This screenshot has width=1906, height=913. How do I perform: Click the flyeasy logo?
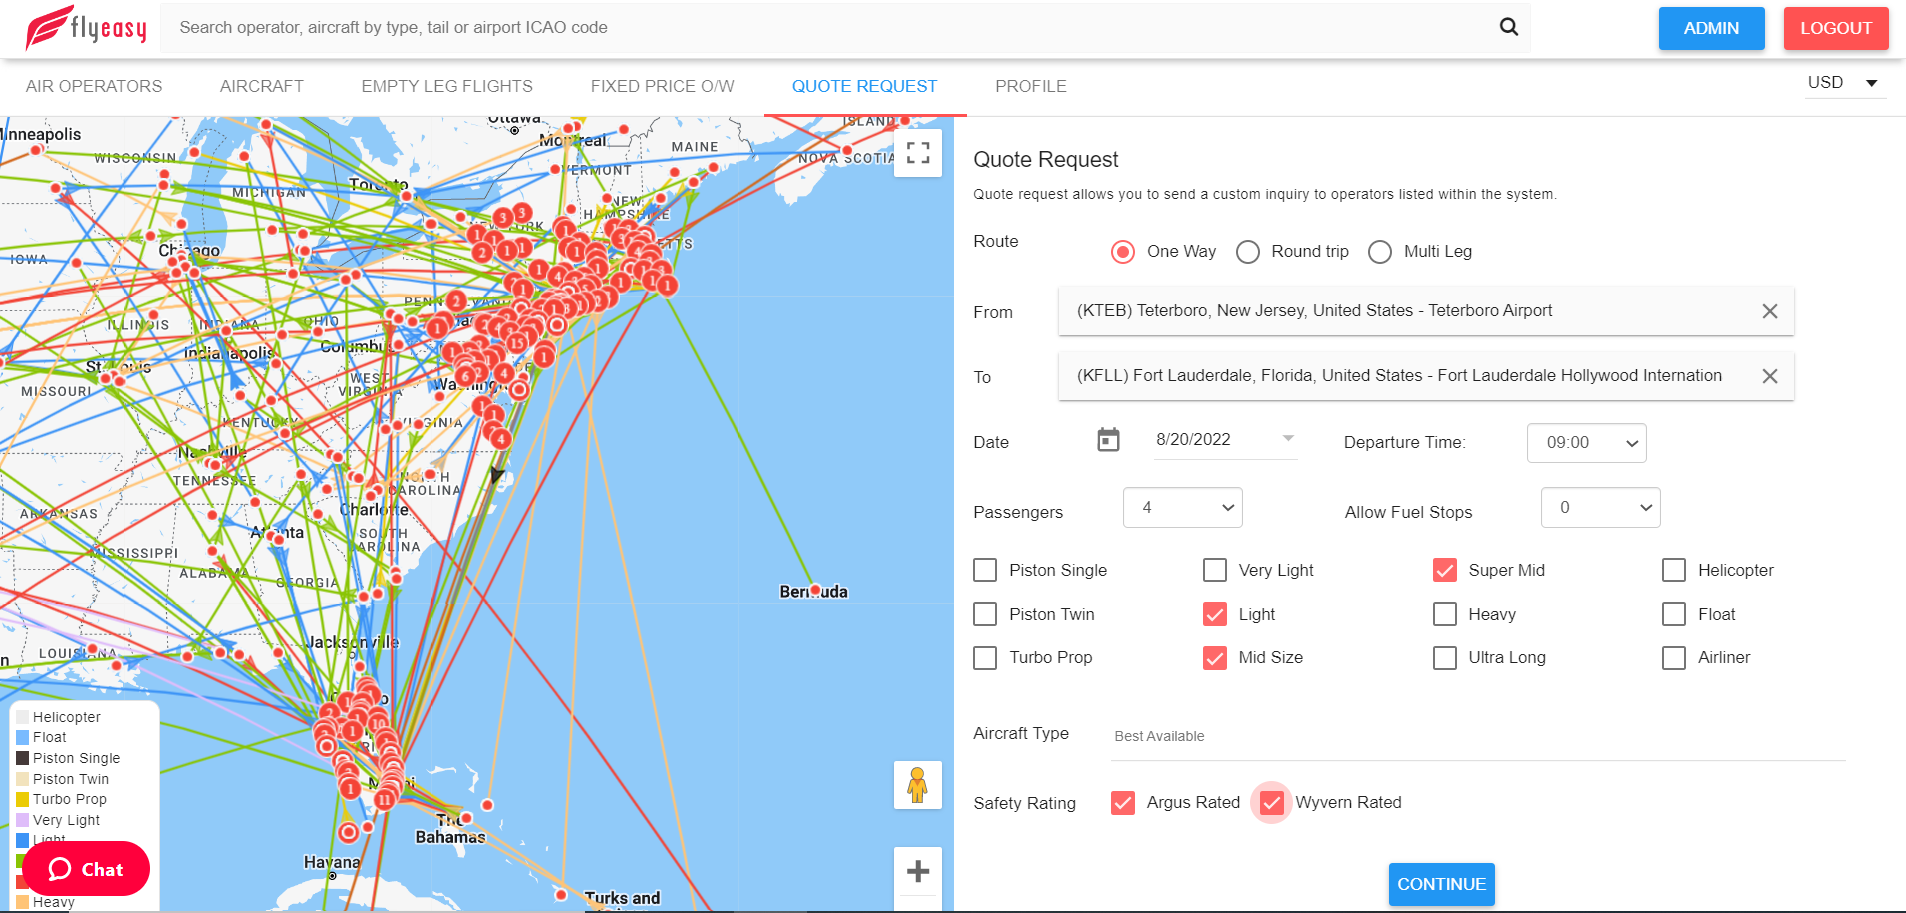(x=86, y=28)
